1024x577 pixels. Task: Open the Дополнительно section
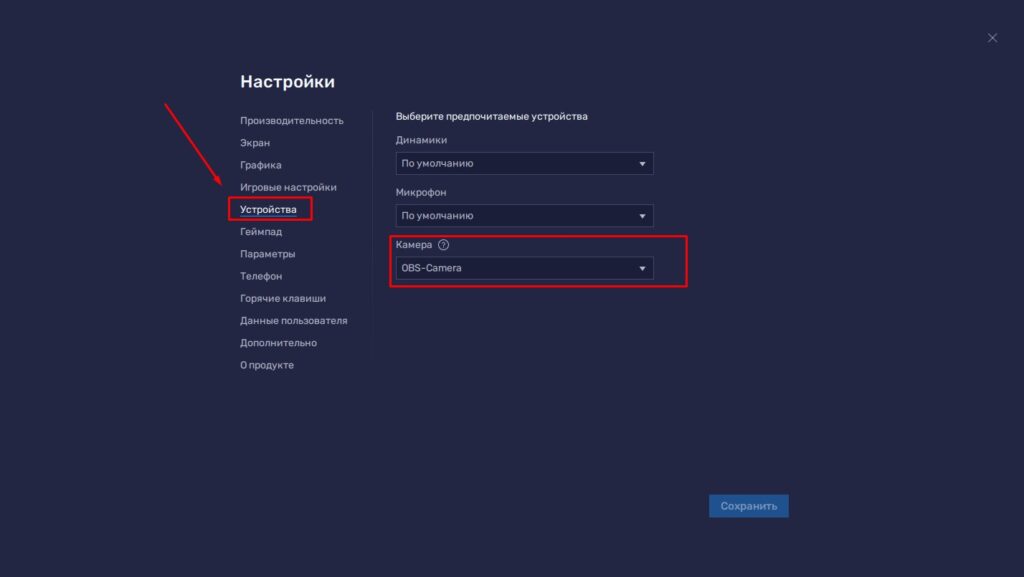(x=278, y=343)
